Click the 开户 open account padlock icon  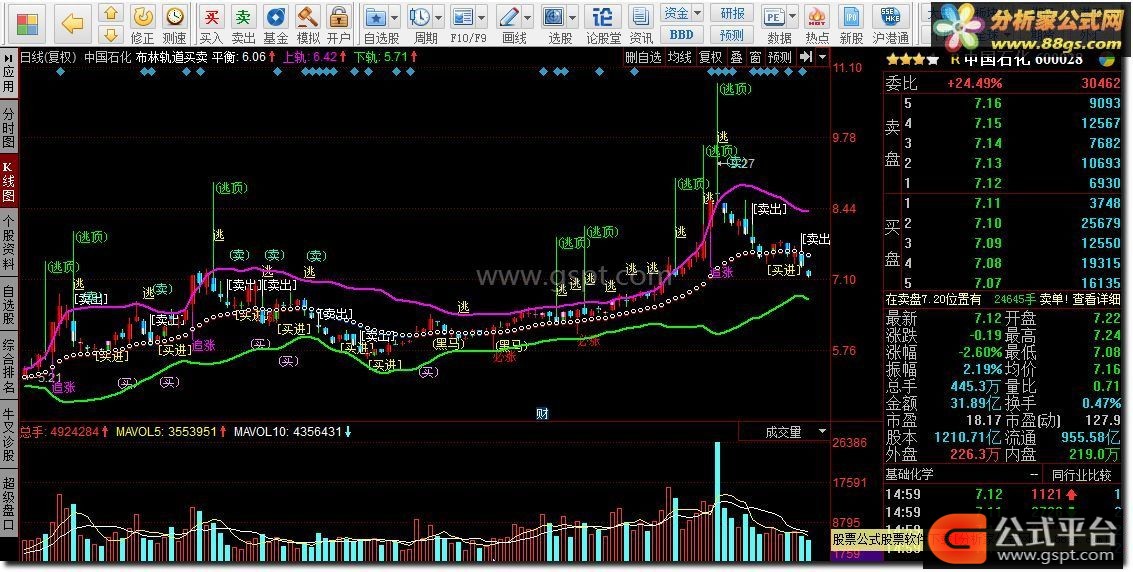[x=338, y=24]
